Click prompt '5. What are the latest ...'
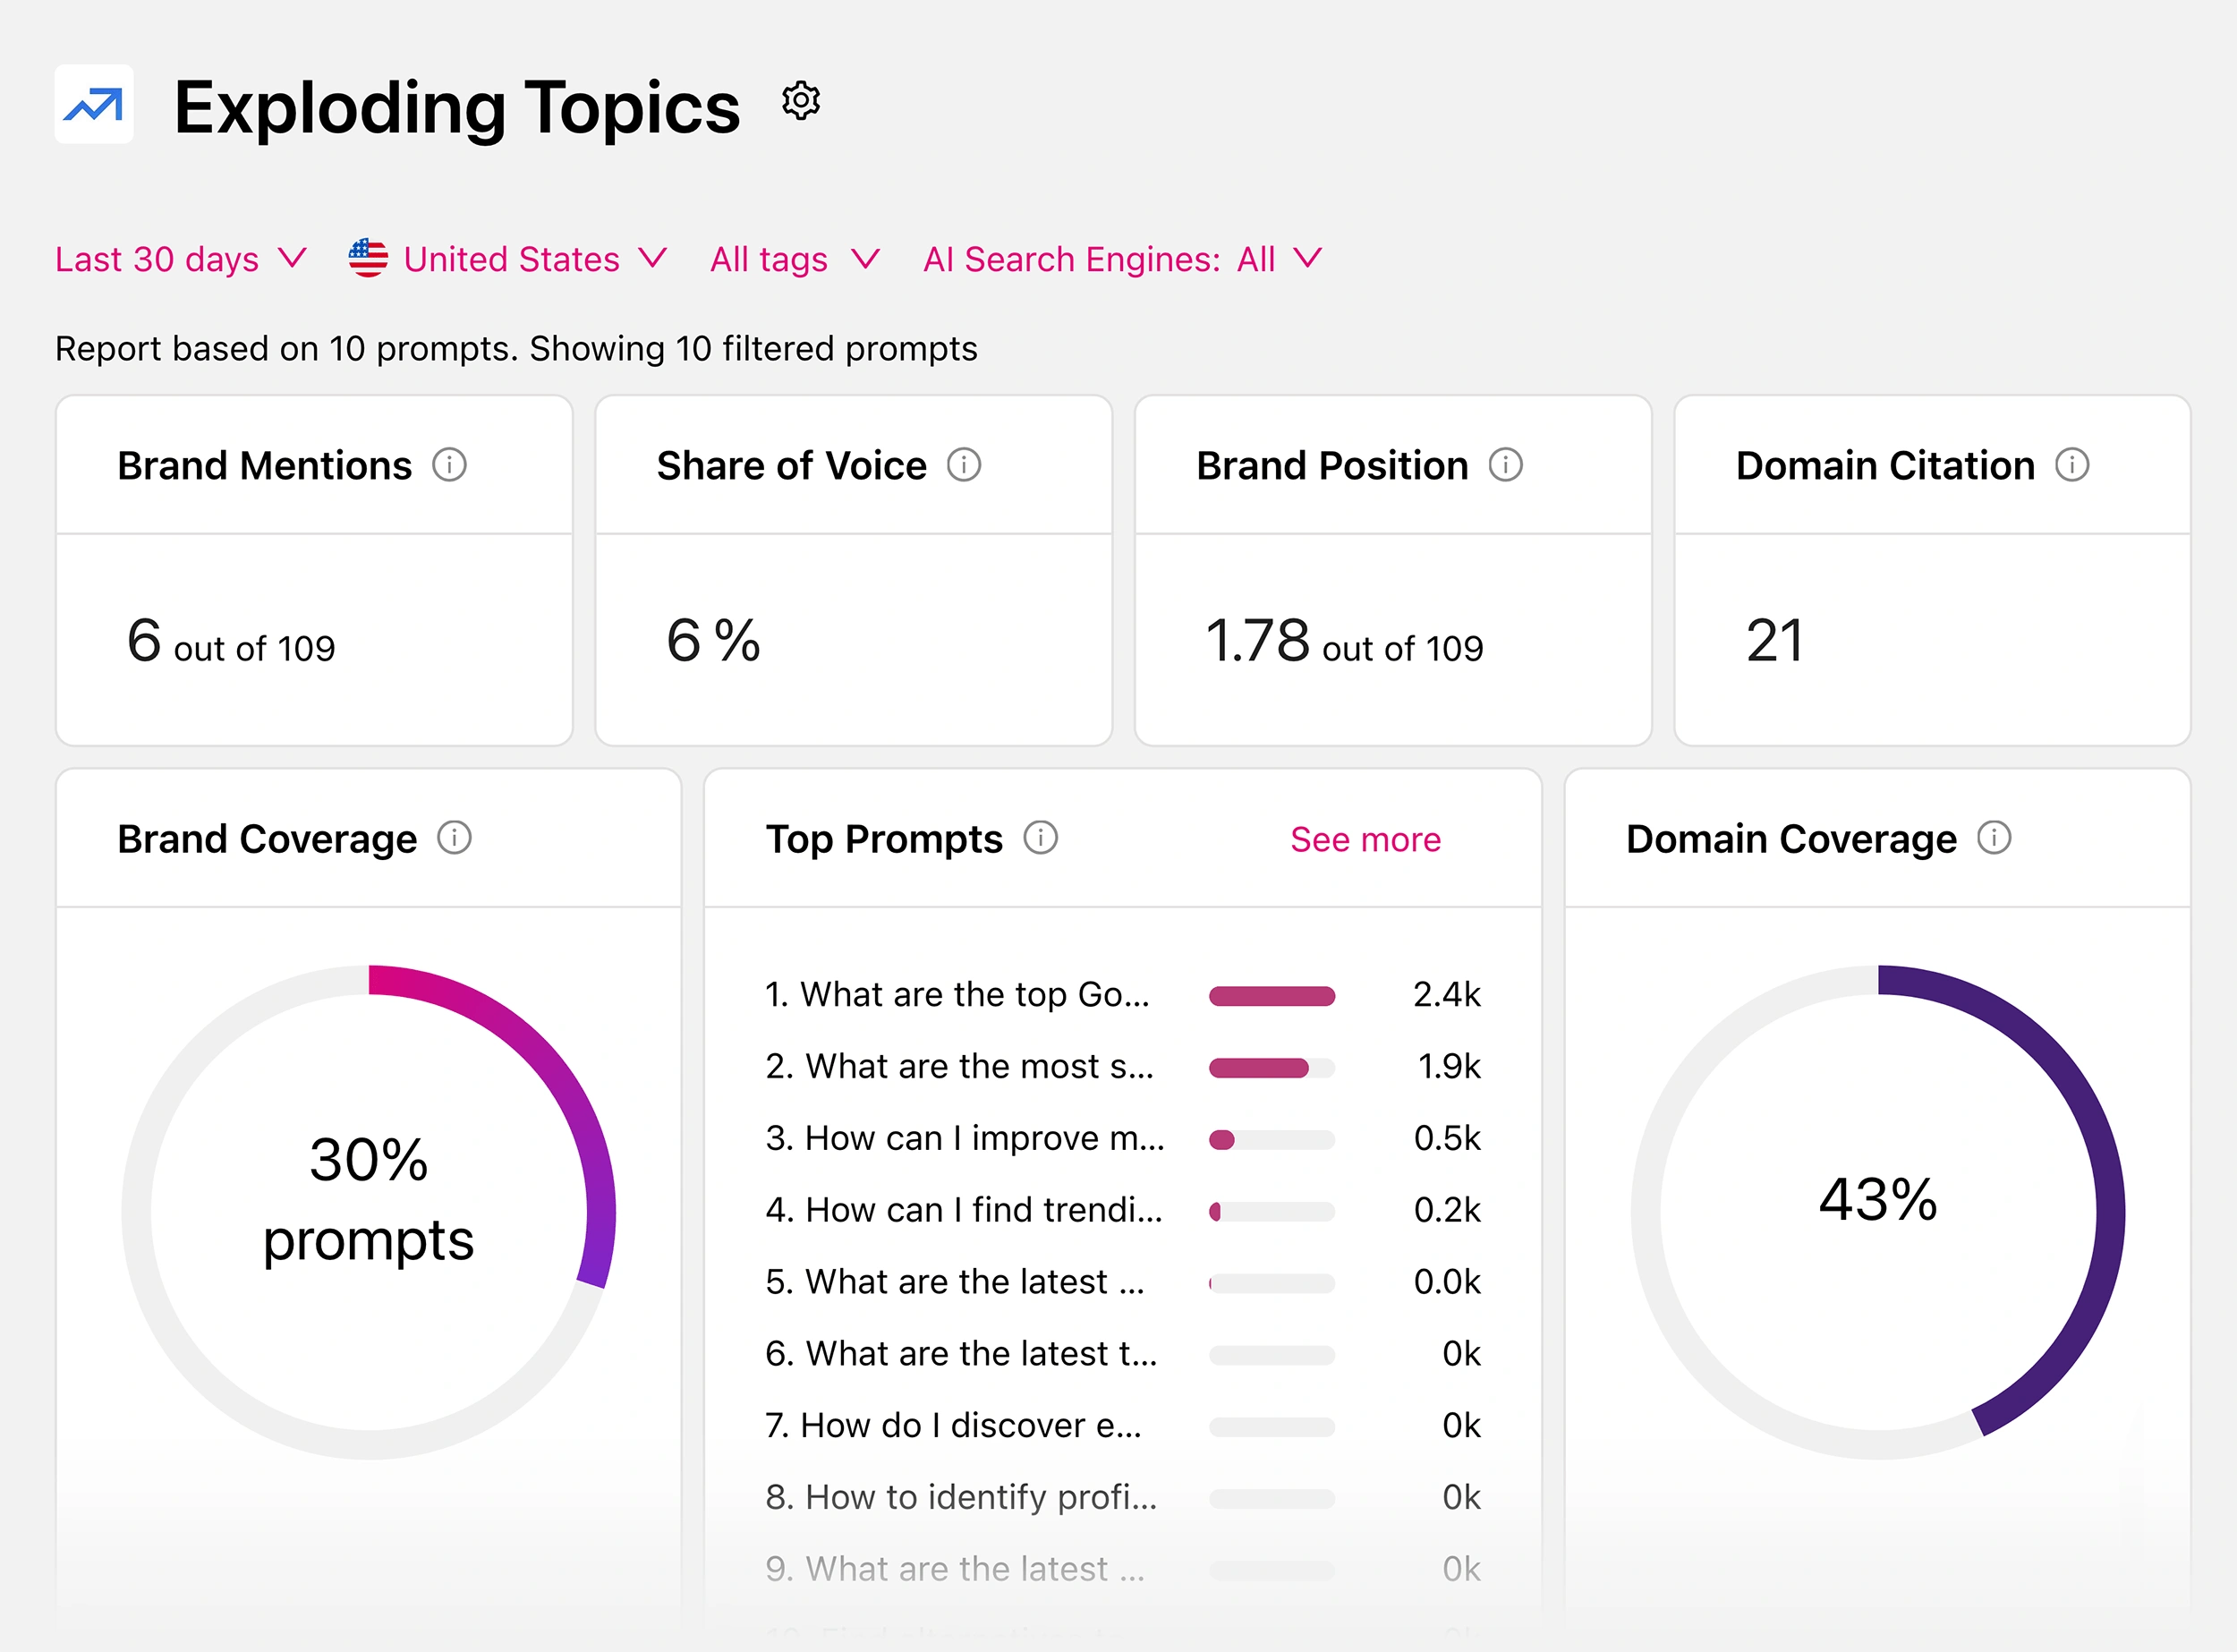Viewport: 2237px width, 1652px height. (x=955, y=1282)
